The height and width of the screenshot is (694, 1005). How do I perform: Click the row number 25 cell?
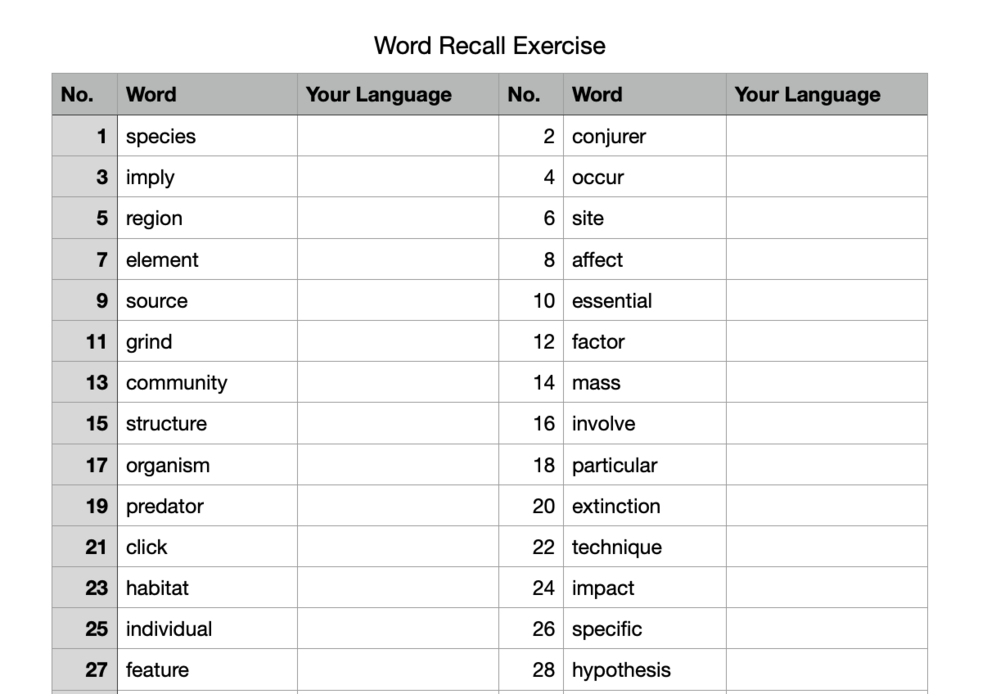(85, 629)
